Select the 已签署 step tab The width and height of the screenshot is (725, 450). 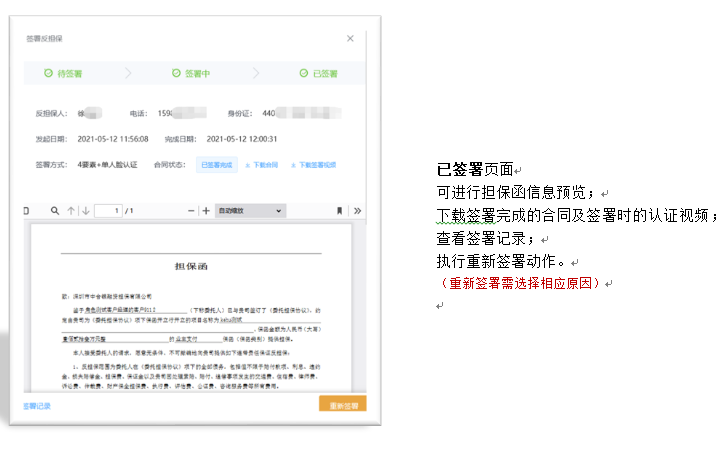click(318, 74)
